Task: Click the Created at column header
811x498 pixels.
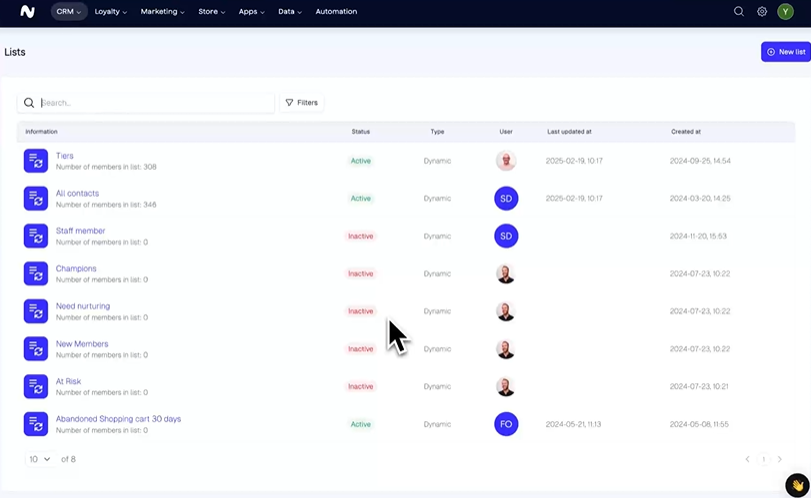Action: tap(686, 131)
